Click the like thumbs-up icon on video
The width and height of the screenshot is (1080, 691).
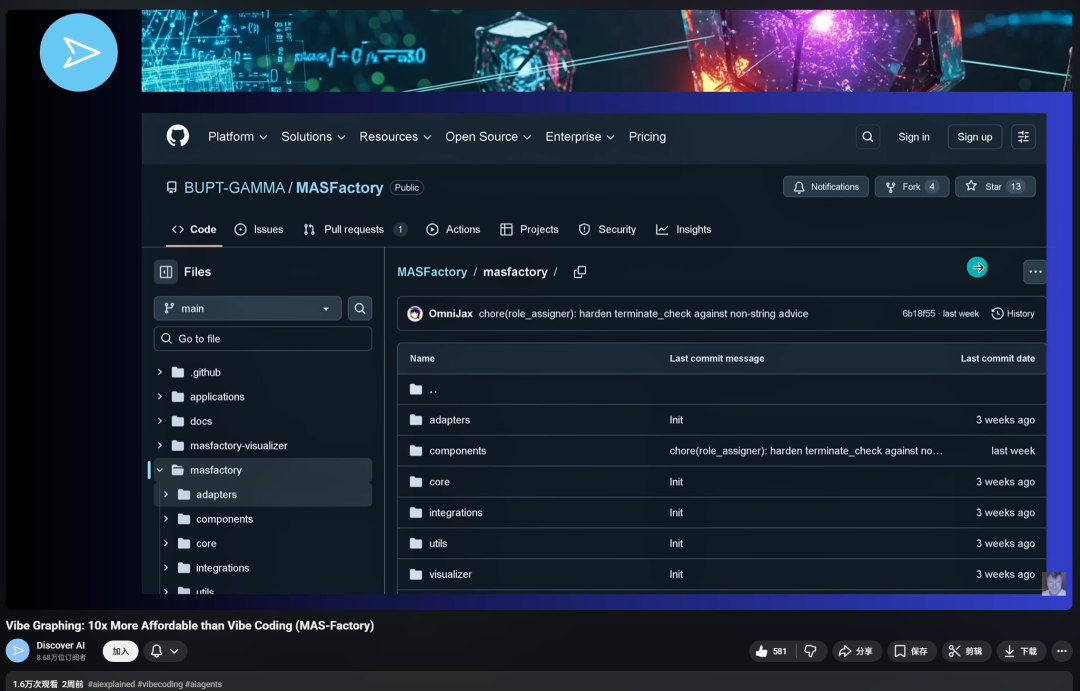click(762, 651)
